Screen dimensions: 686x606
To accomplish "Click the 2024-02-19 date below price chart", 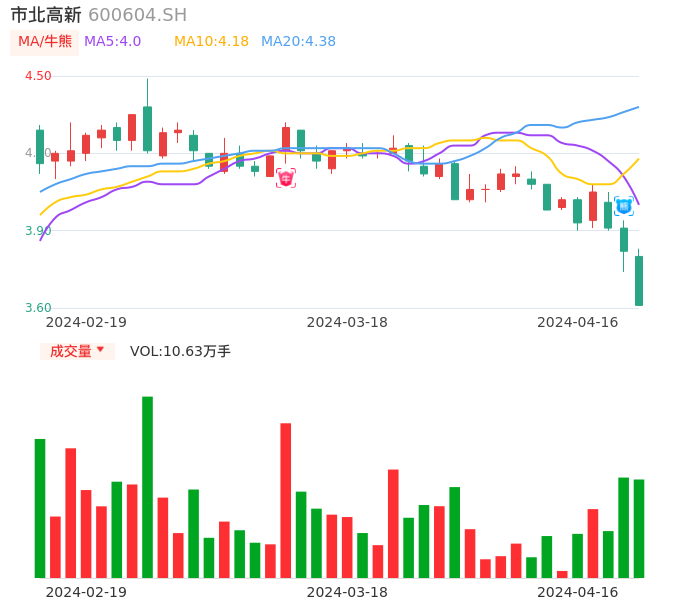I will coord(86,322).
